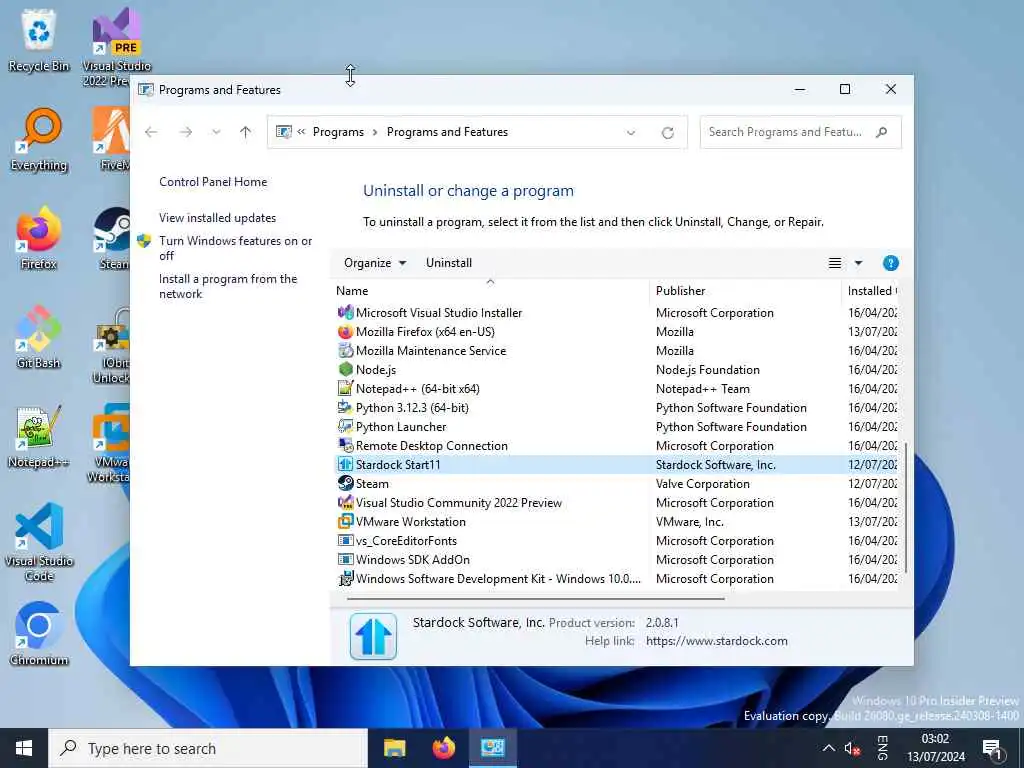Open Recycle Bin desktop icon
Viewport: 1024px width, 768px height.
click(x=39, y=40)
